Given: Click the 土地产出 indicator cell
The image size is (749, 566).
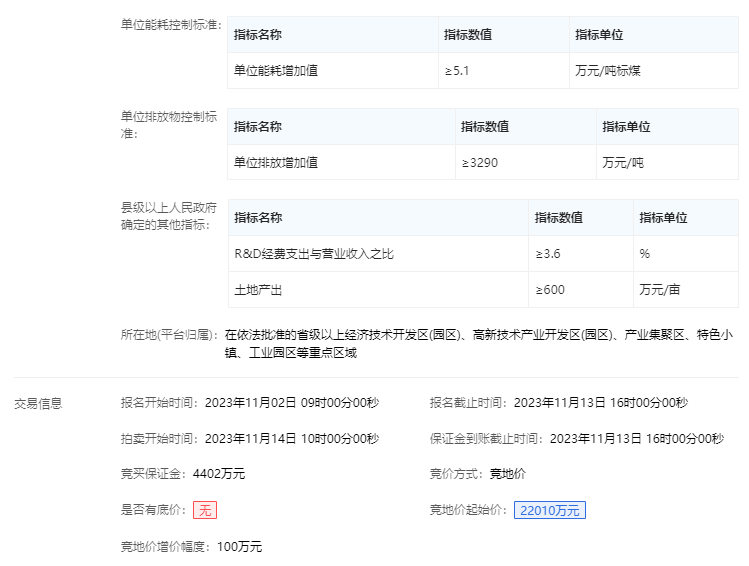Looking at the screenshot, I should (258, 290).
